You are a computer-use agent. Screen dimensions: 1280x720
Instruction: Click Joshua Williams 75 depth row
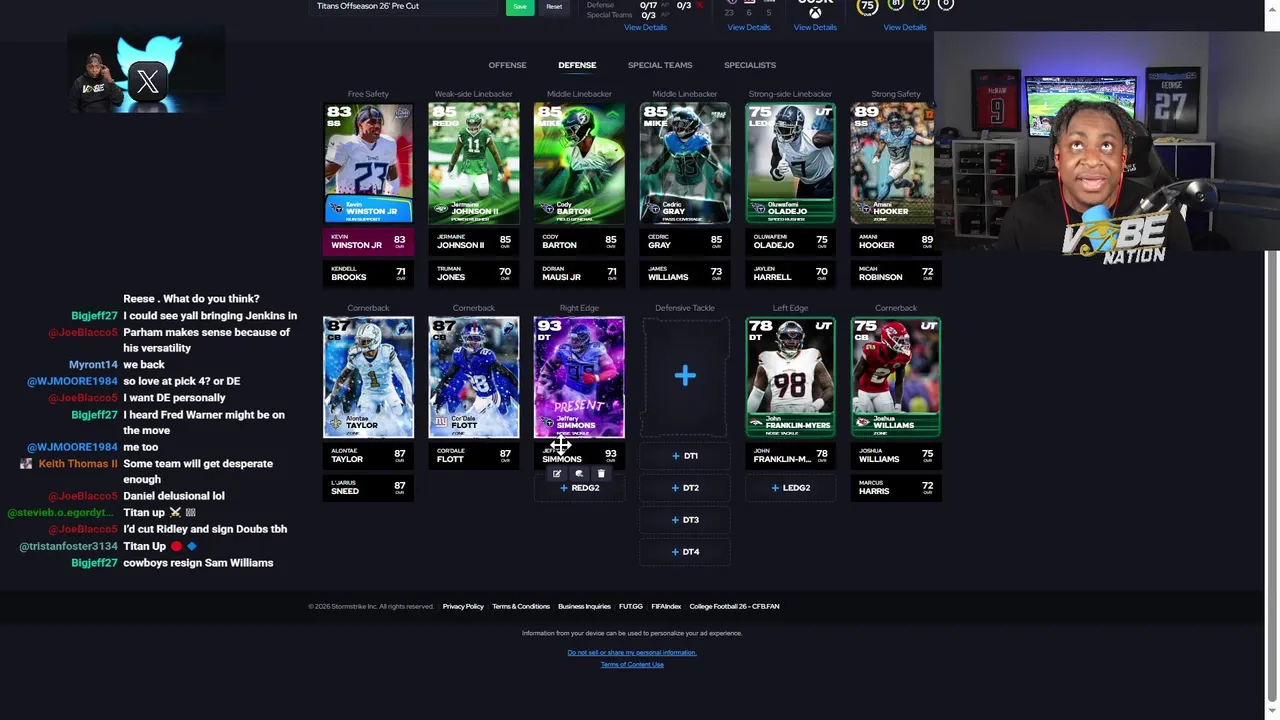point(896,455)
